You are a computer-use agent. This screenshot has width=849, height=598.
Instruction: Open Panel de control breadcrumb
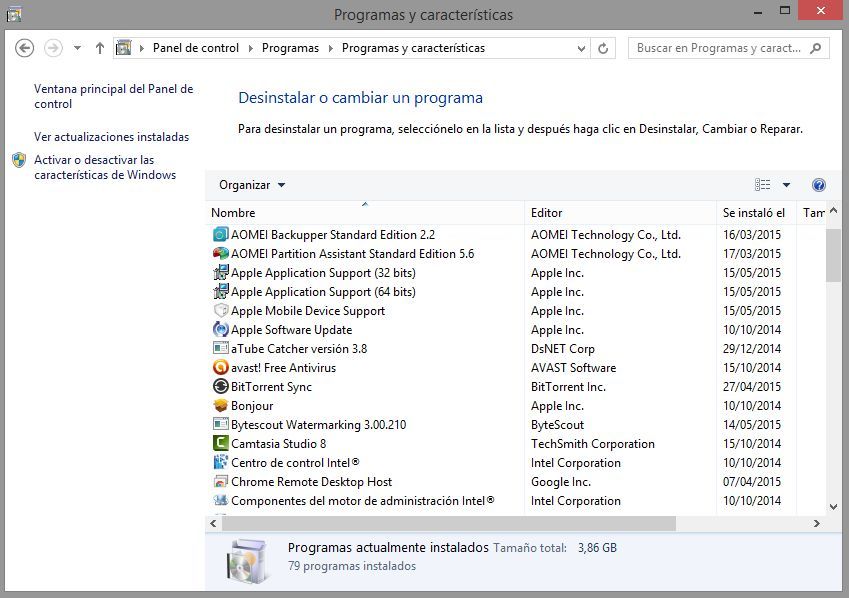196,48
